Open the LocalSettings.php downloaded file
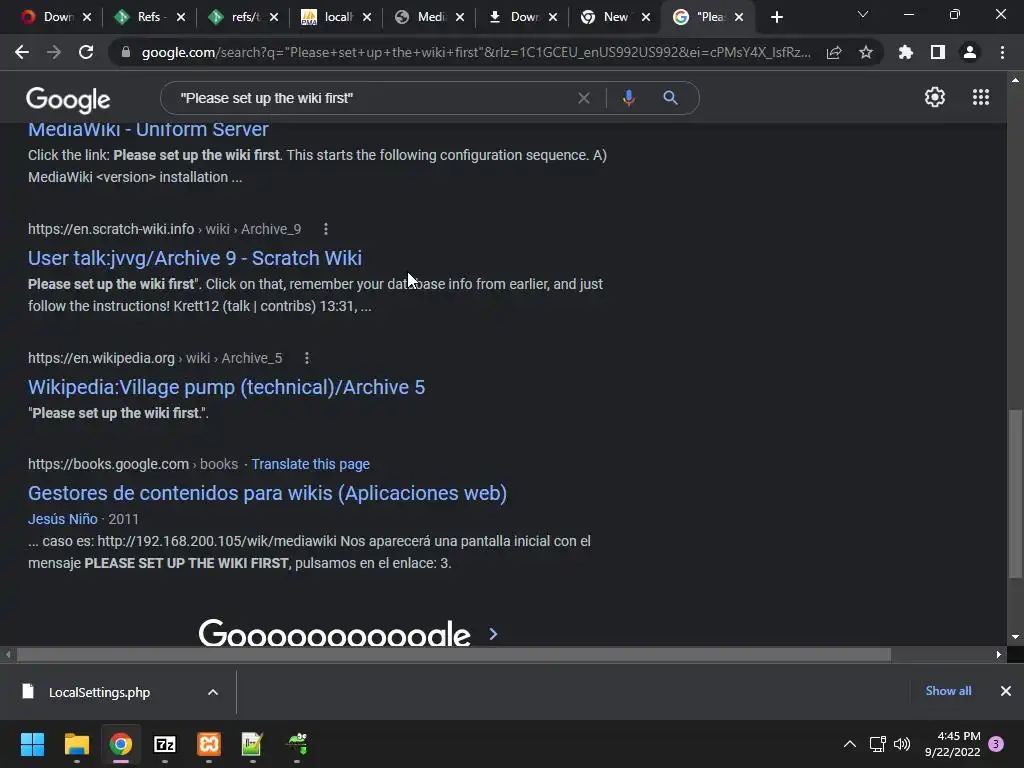This screenshot has height=768, width=1024. click(99, 692)
